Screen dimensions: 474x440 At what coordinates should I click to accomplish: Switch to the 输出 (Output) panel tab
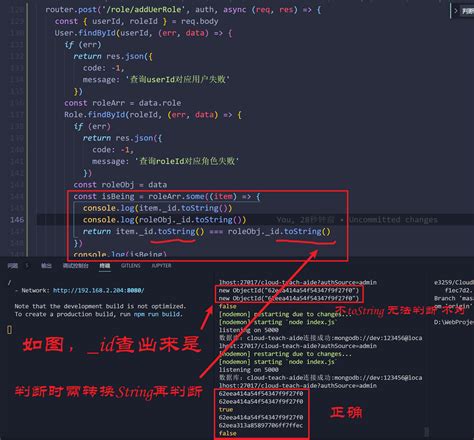[x=46, y=266]
